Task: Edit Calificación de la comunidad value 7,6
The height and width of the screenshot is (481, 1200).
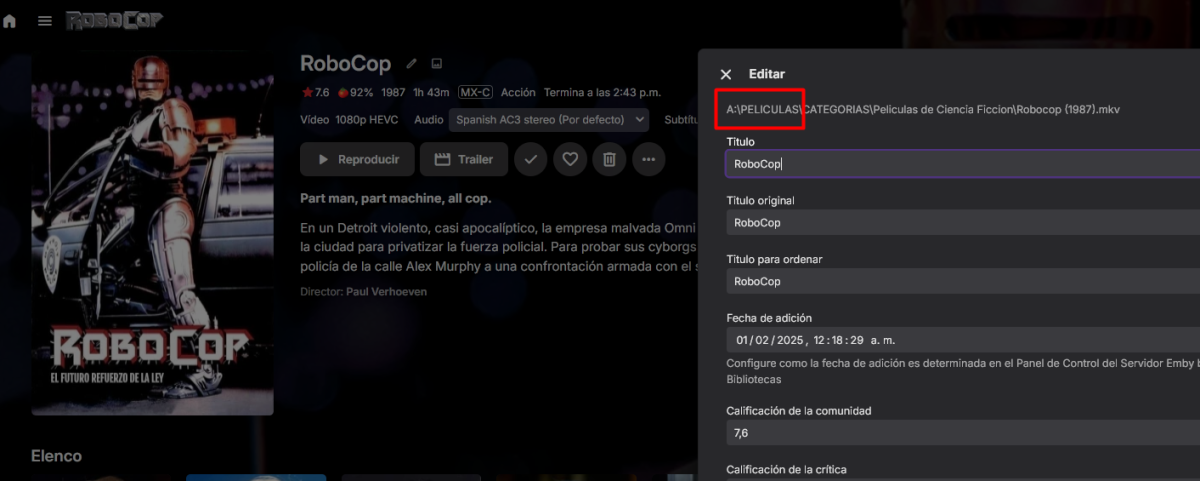Action: 962,433
